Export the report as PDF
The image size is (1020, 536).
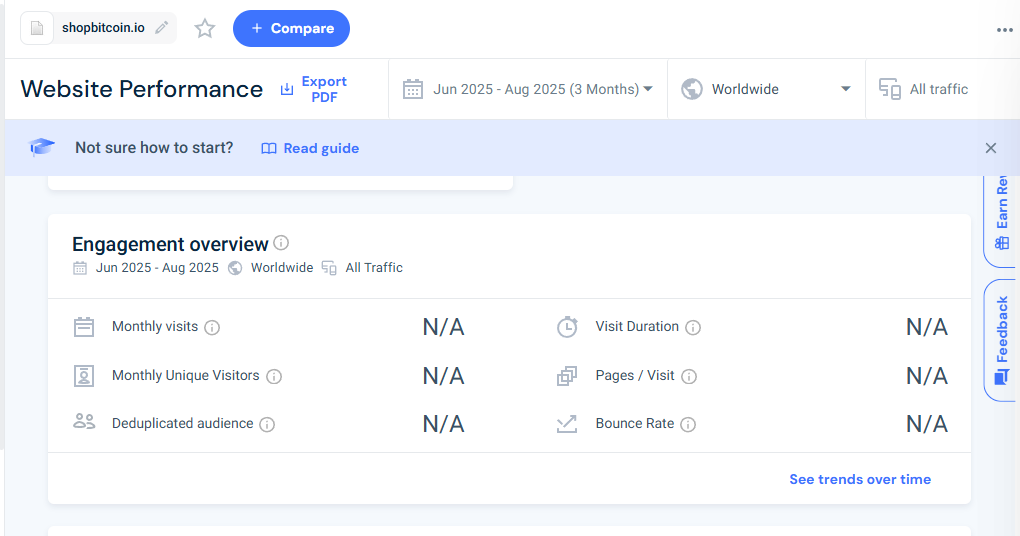313,89
